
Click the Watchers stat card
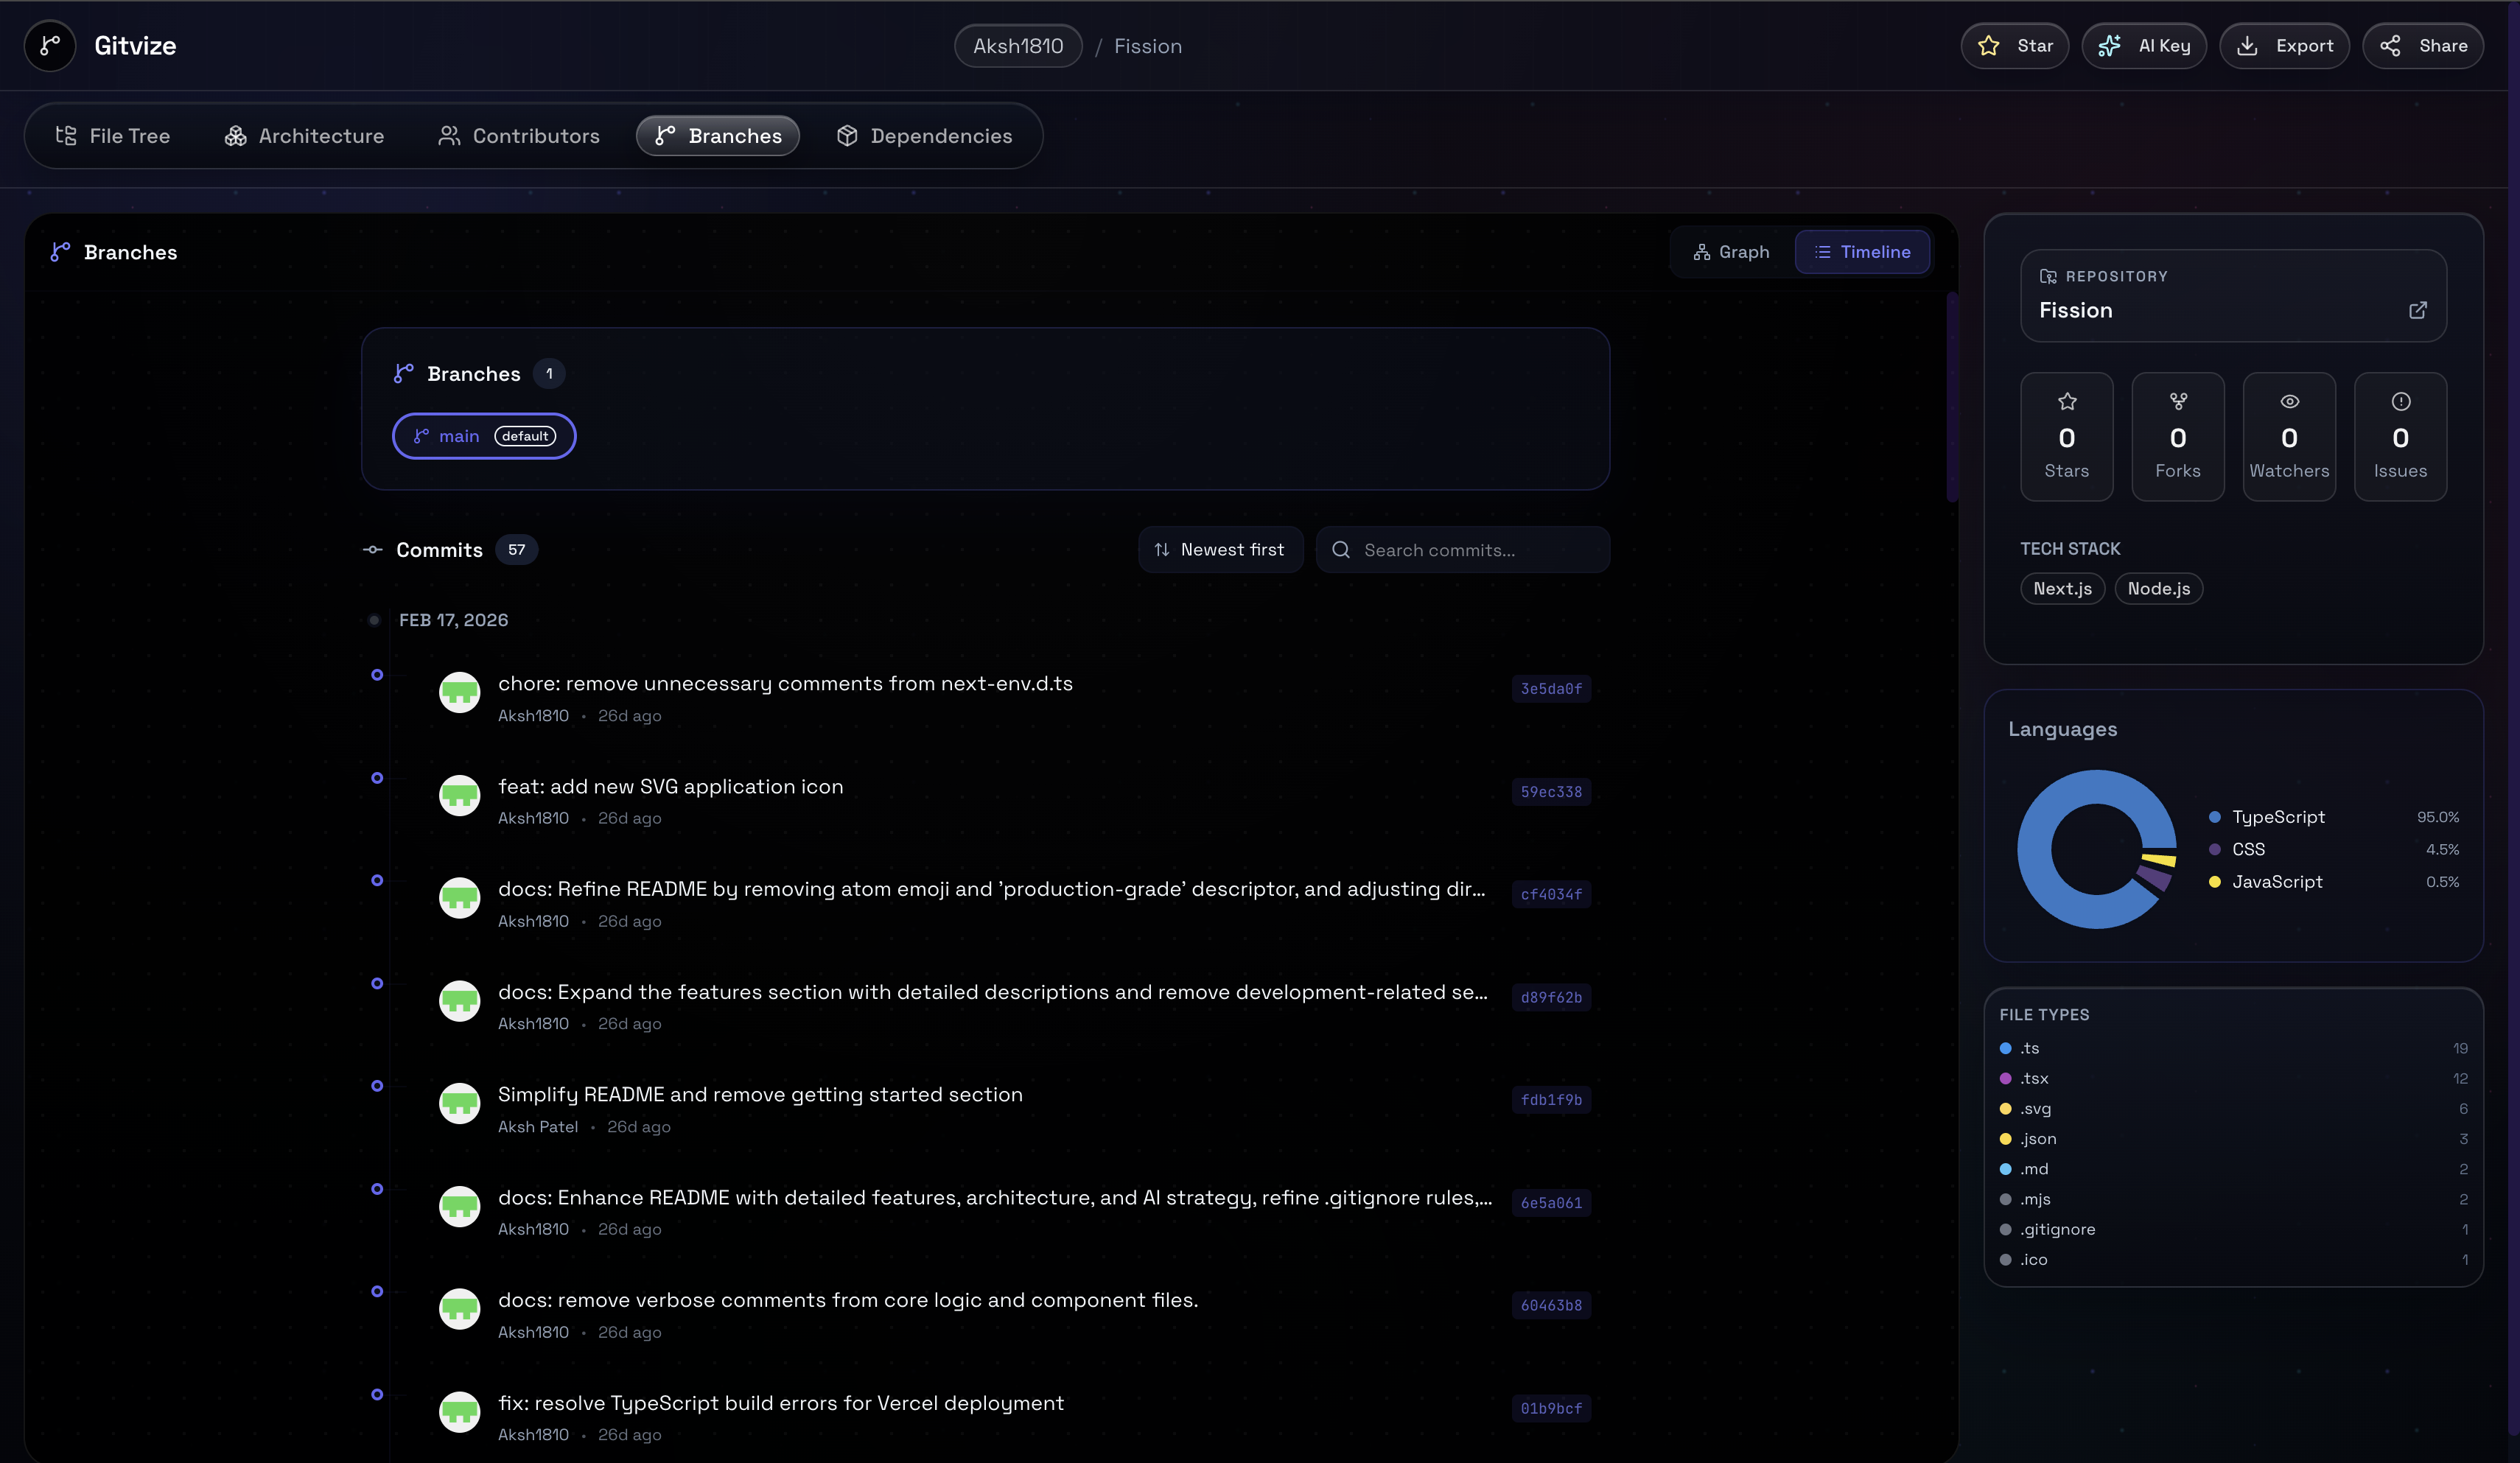tap(2289, 437)
